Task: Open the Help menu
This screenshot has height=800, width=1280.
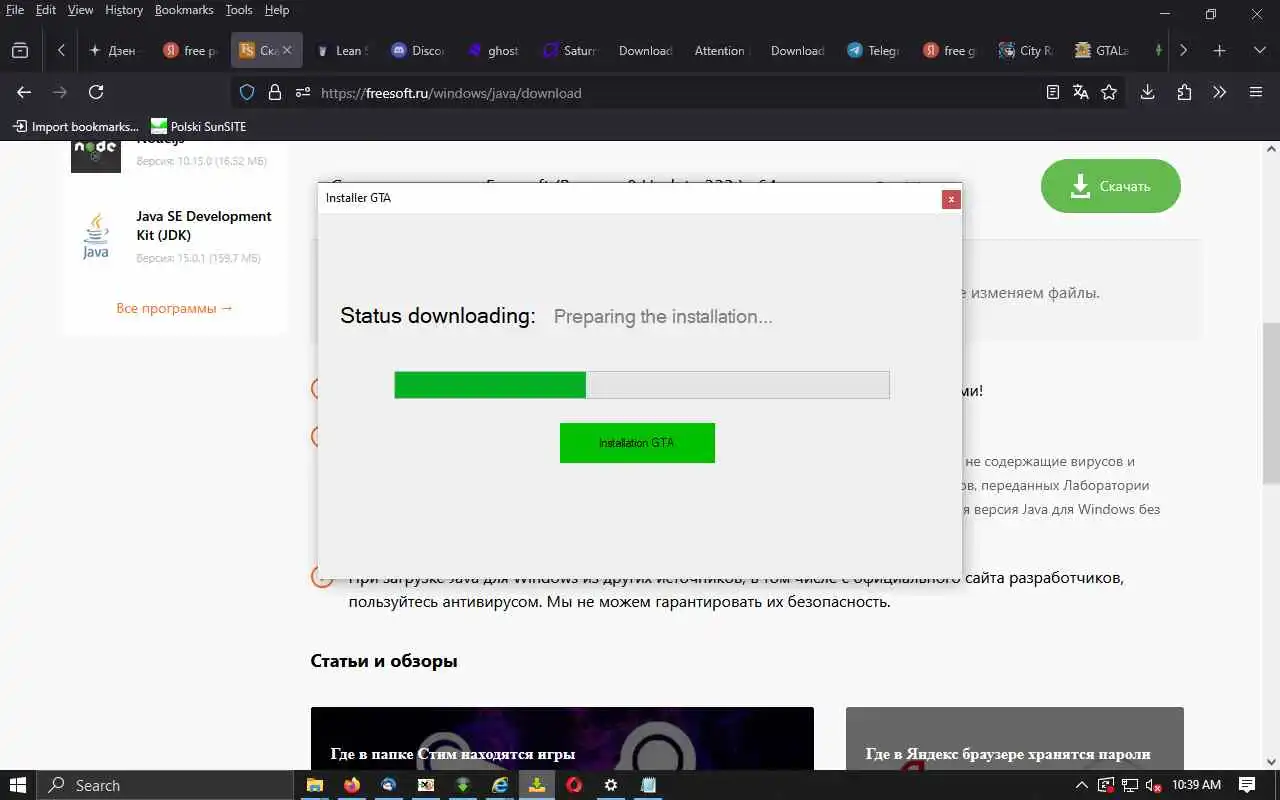Action: point(277,10)
